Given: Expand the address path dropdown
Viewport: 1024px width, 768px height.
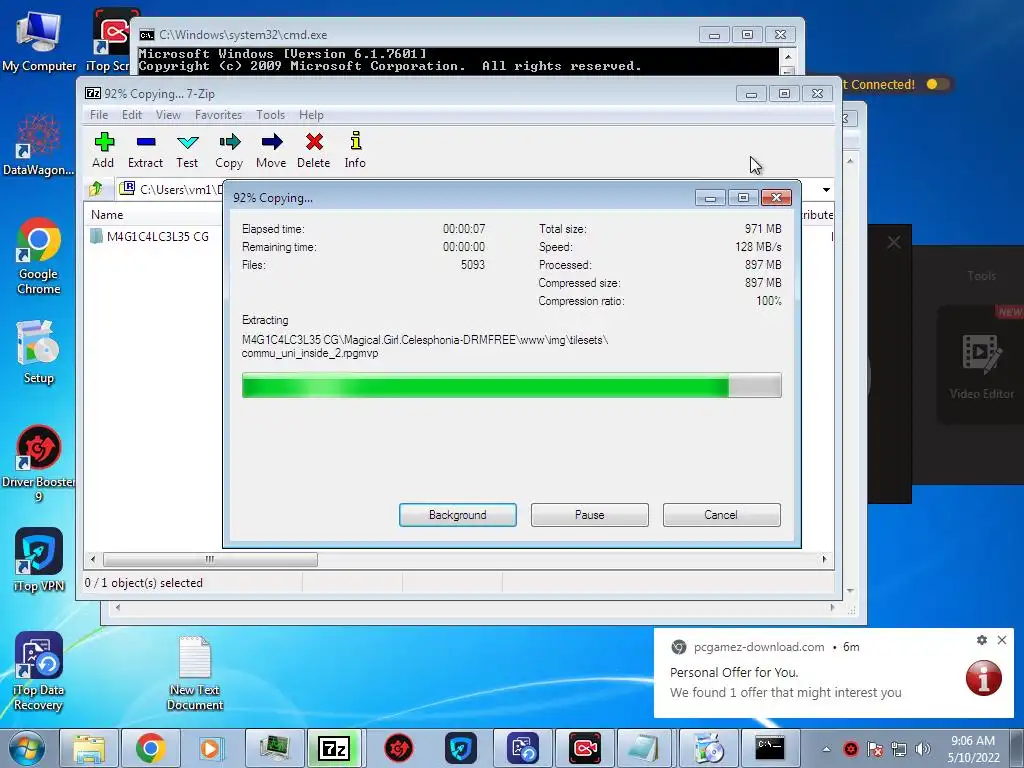Looking at the screenshot, I should [826, 190].
